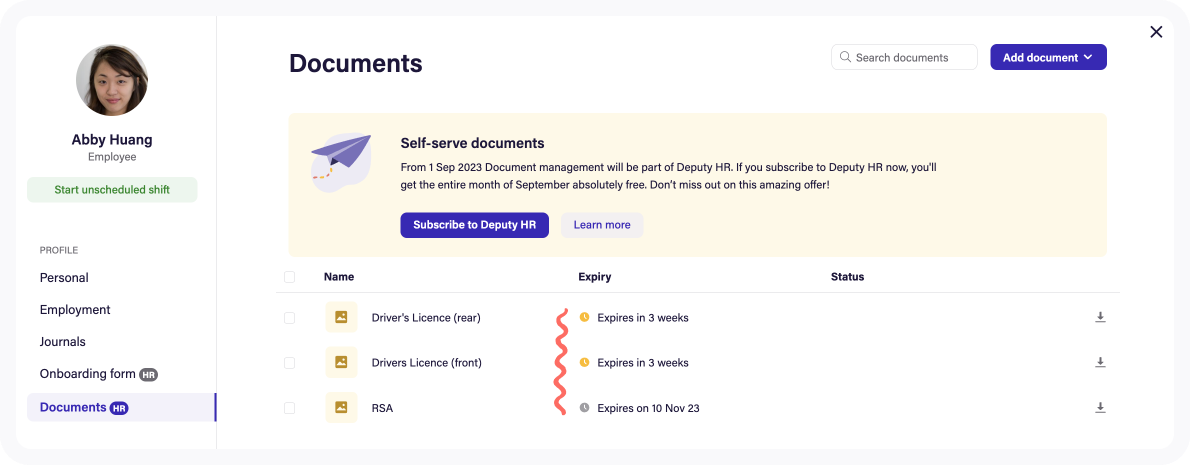Click the Learn more button

click(x=602, y=225)
